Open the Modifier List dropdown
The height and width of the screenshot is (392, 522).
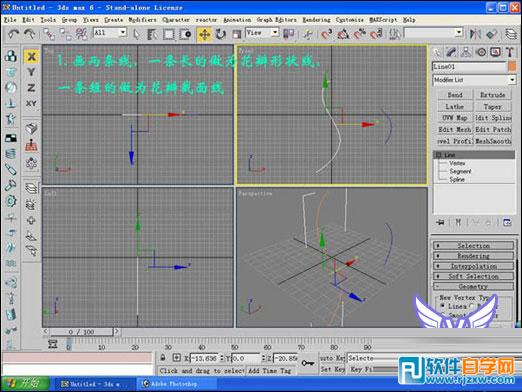[x=512, y=80]
